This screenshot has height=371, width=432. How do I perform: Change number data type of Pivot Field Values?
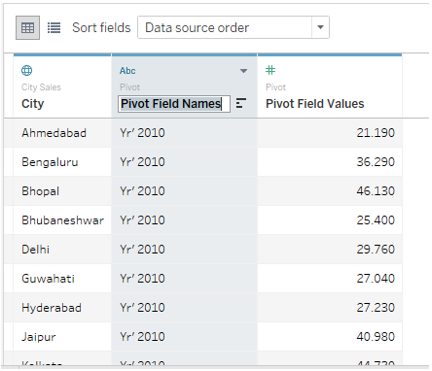coord(270,70)
